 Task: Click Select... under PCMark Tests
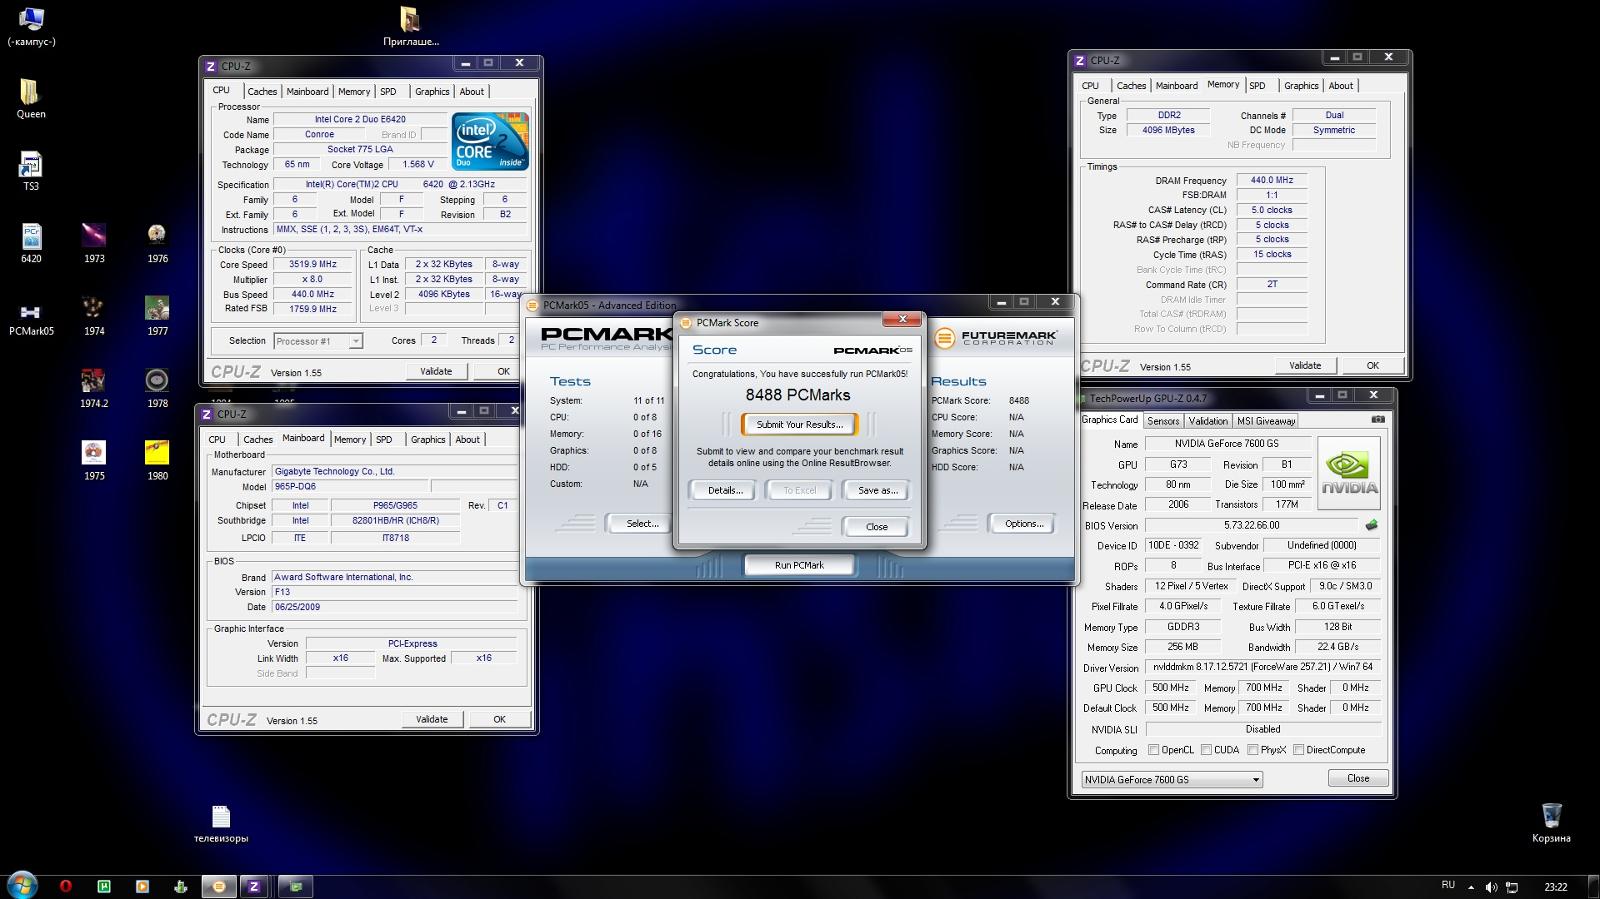(642, 523)
